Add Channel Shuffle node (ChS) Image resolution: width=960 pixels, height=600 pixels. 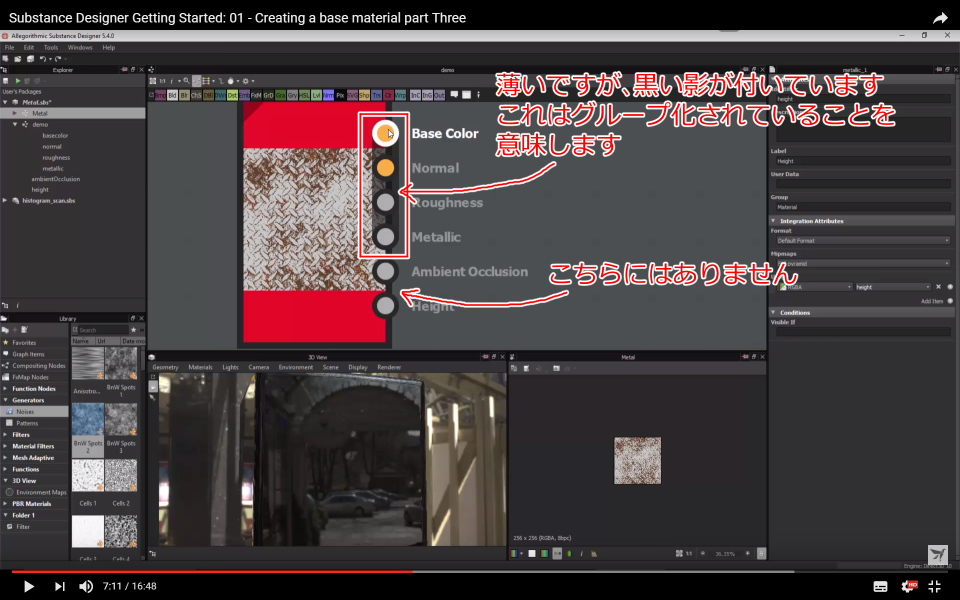coord(196,96)
